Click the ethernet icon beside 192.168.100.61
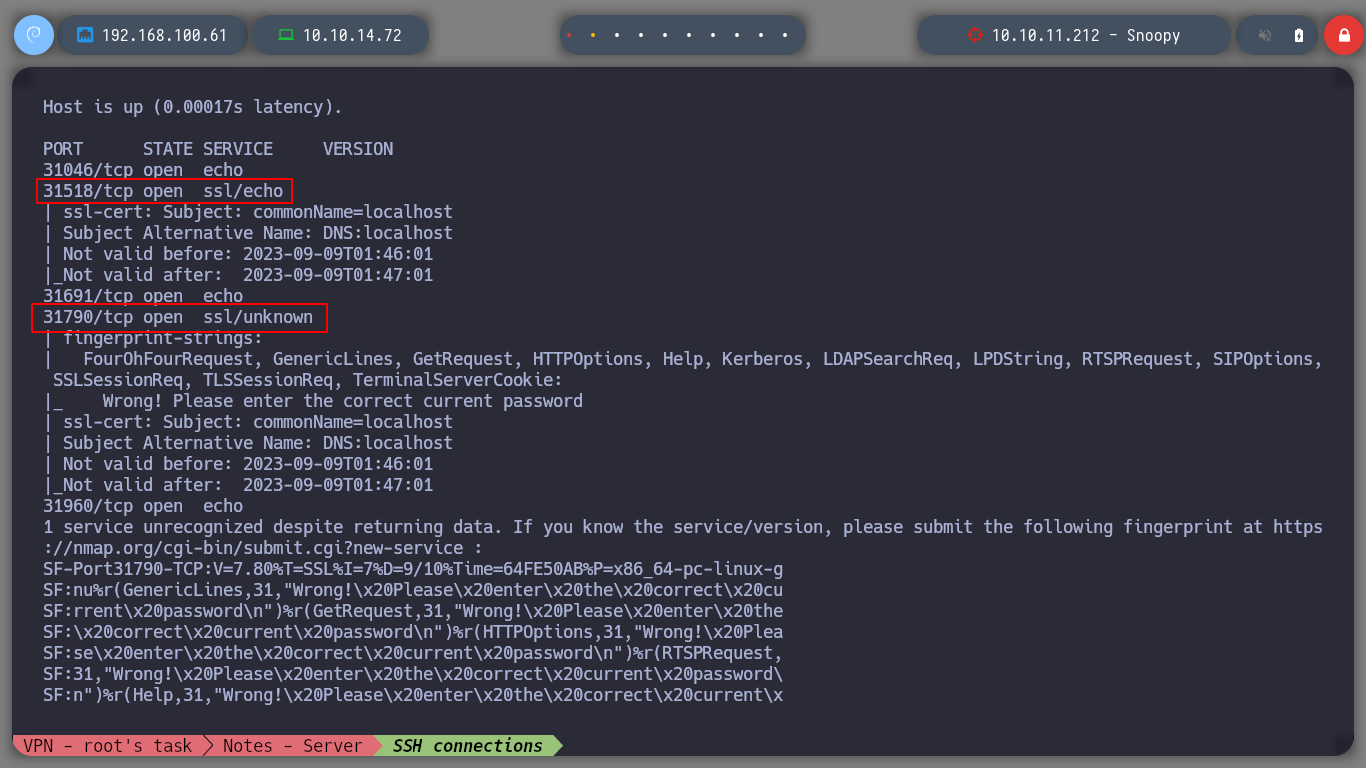 point(85,35)
